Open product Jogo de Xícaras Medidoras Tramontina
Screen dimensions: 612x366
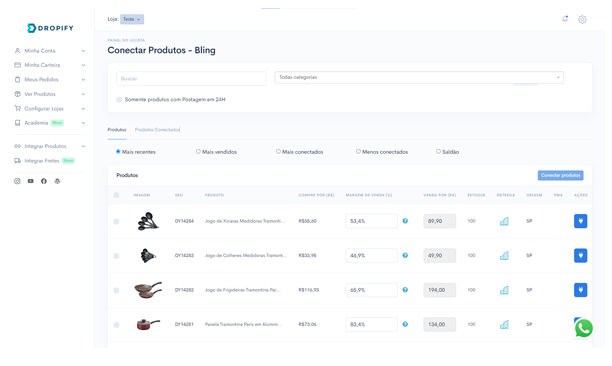[x=245, y=221]
